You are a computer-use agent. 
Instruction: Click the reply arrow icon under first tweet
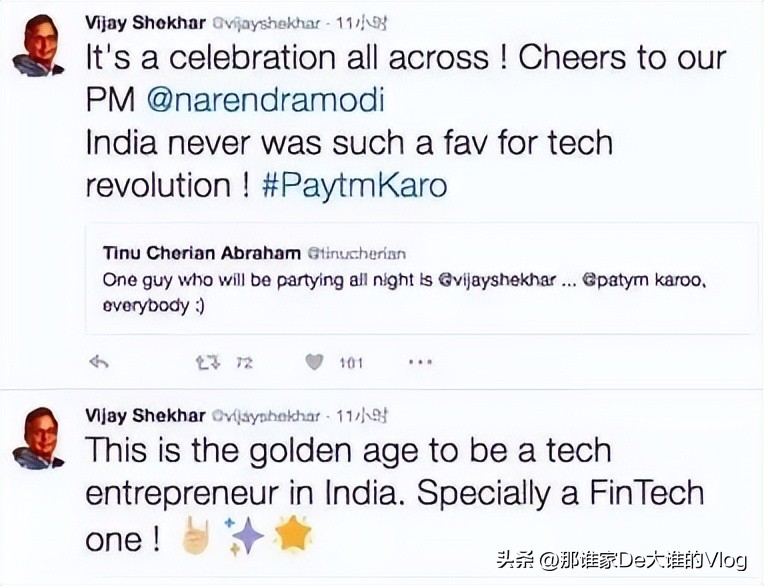click(98, 362)
